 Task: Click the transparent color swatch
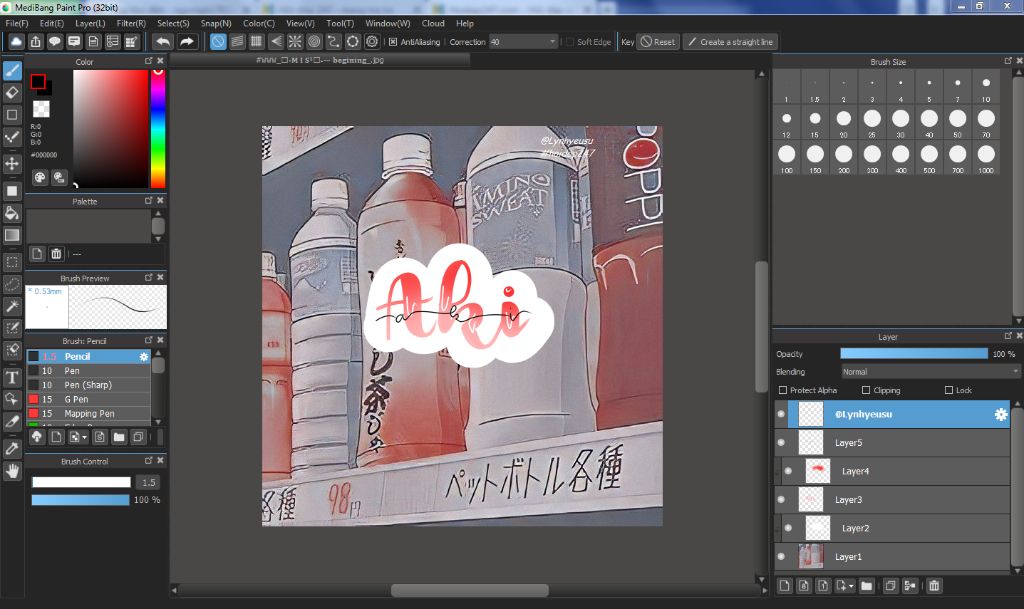click(41, 108)
